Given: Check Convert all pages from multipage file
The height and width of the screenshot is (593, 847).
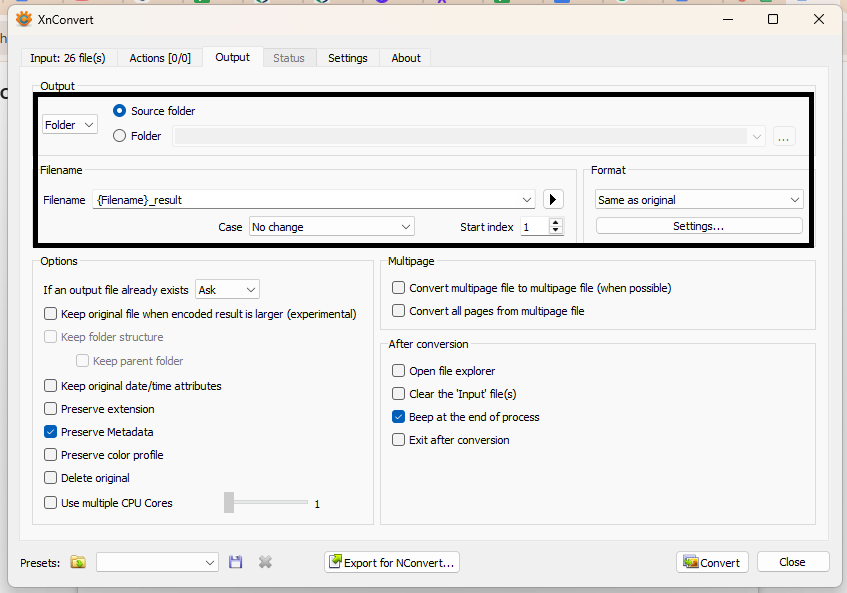Looking at the screenshot, I should [x=398, y=311].
